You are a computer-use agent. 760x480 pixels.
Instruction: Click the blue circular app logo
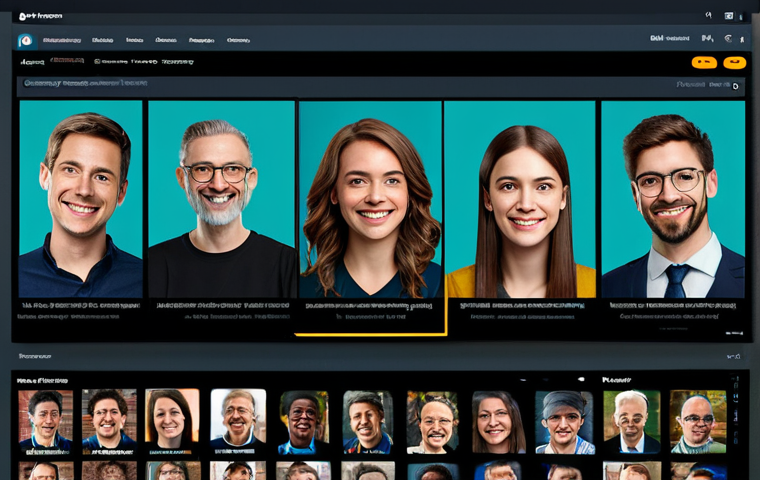tap(25, 40)
